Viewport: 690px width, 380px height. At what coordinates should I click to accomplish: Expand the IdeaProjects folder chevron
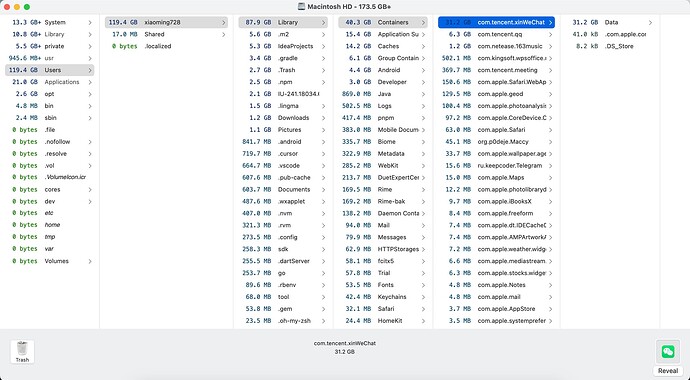[323, 46]
